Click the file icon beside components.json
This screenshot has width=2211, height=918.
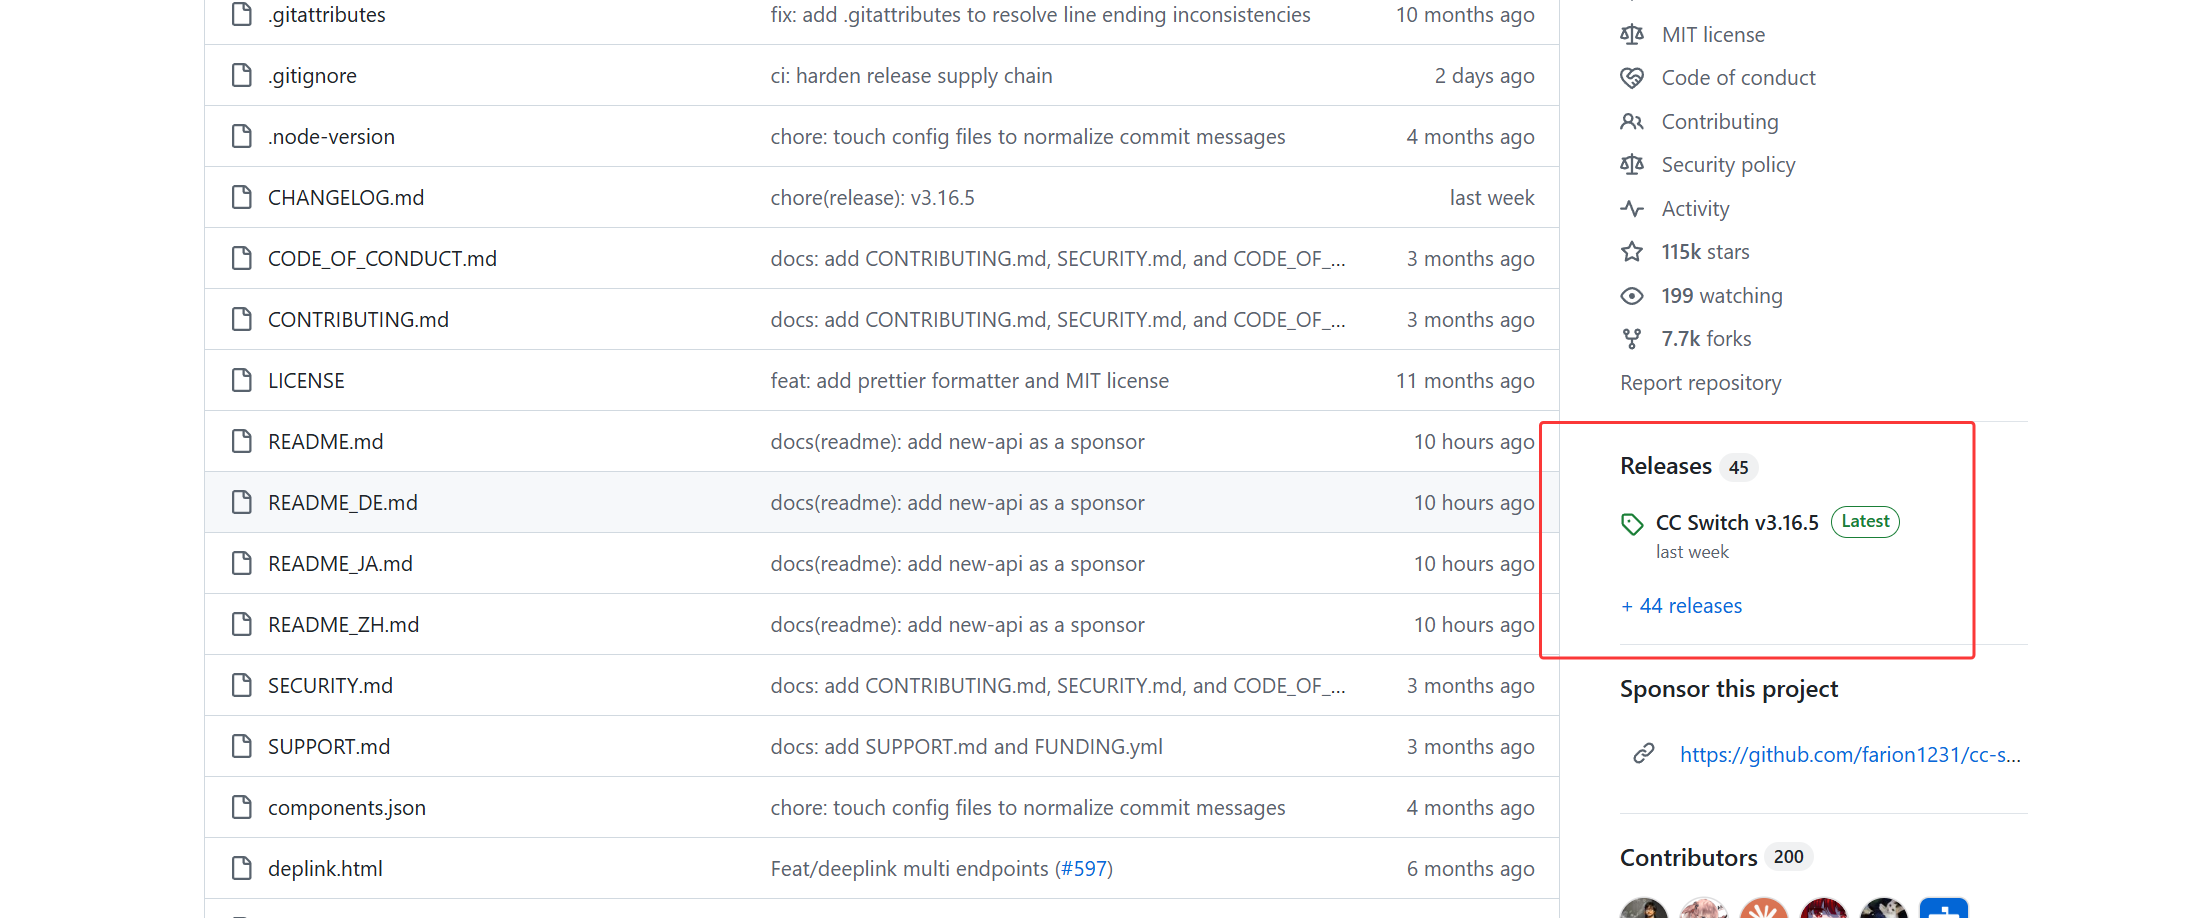[241, 807]
